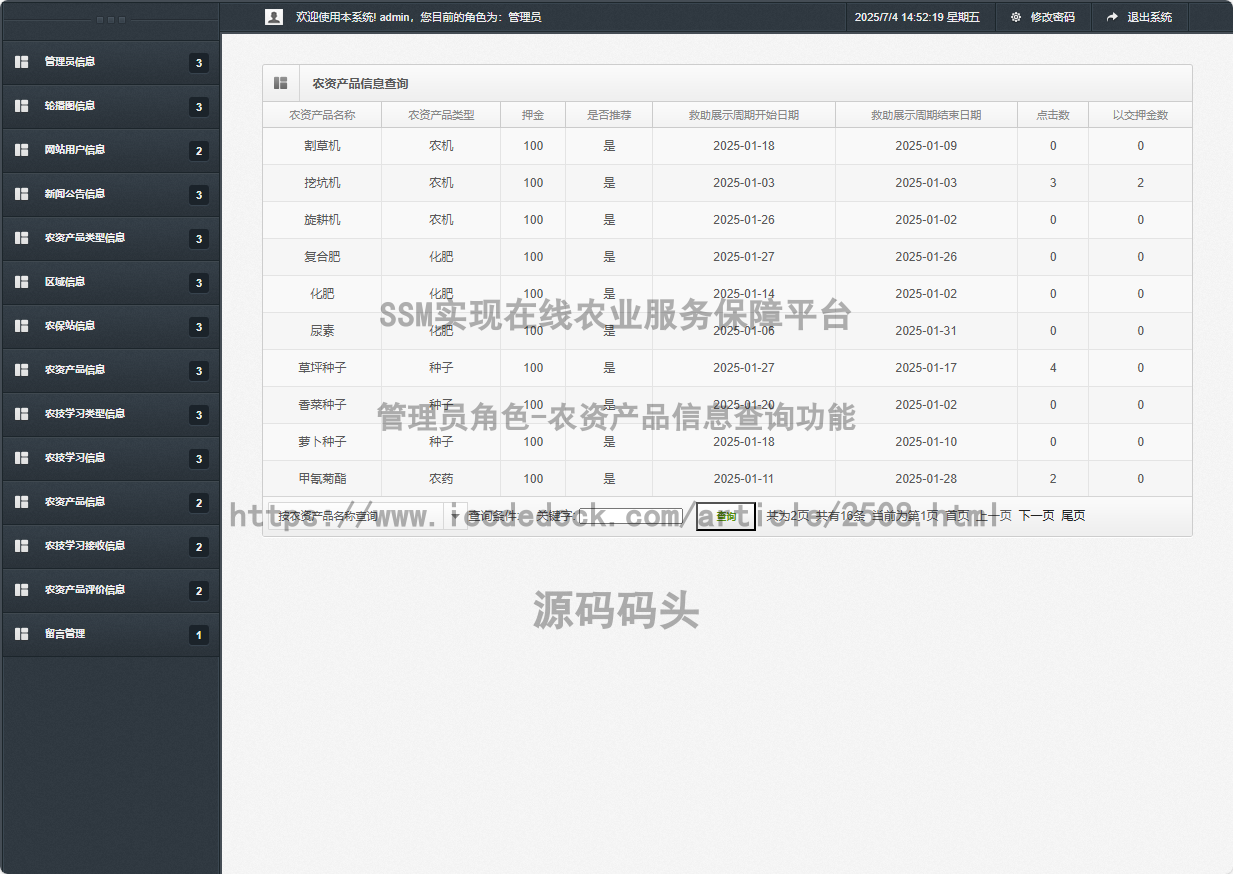The width and height of the screenshot is (1233, 874).
Task: Click 农药 type cell in 甲氧菊酯 row
Action: [441, 479]
